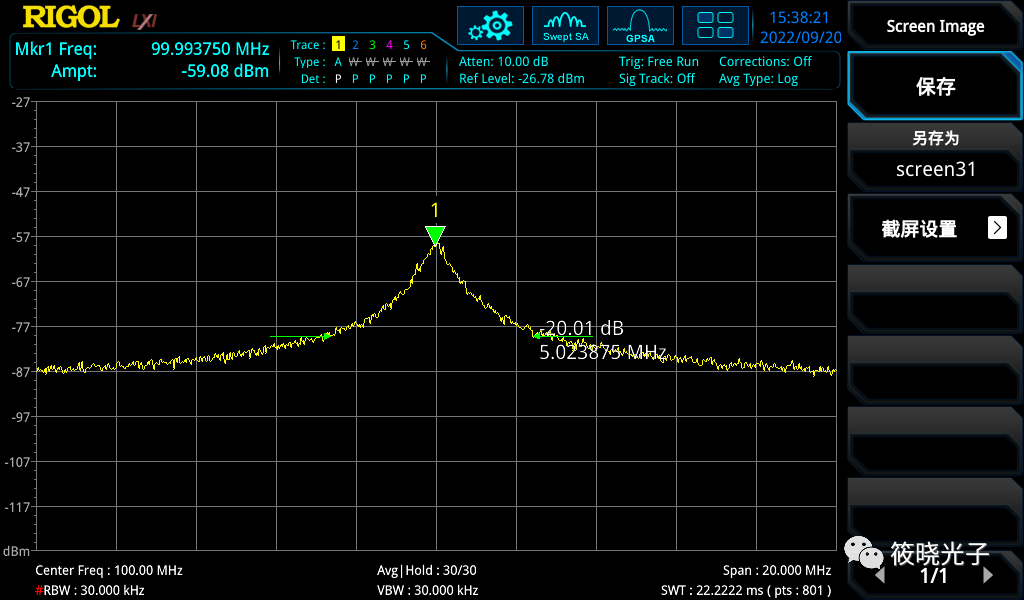1024x600 pixels.
Task: Open the Screen Image menu header
Action: 935,26
